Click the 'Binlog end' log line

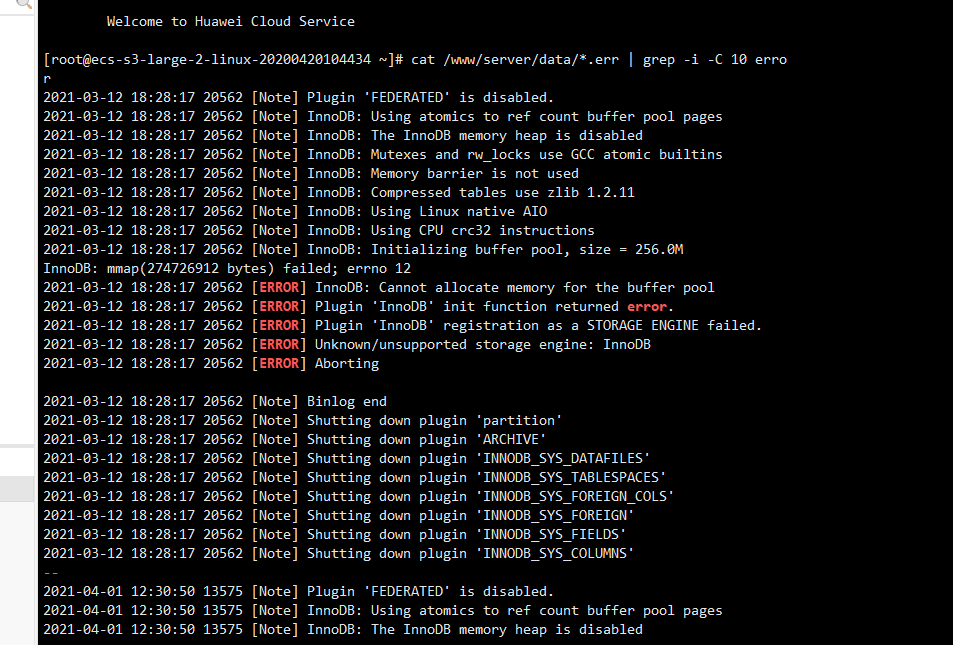point(215,401)
